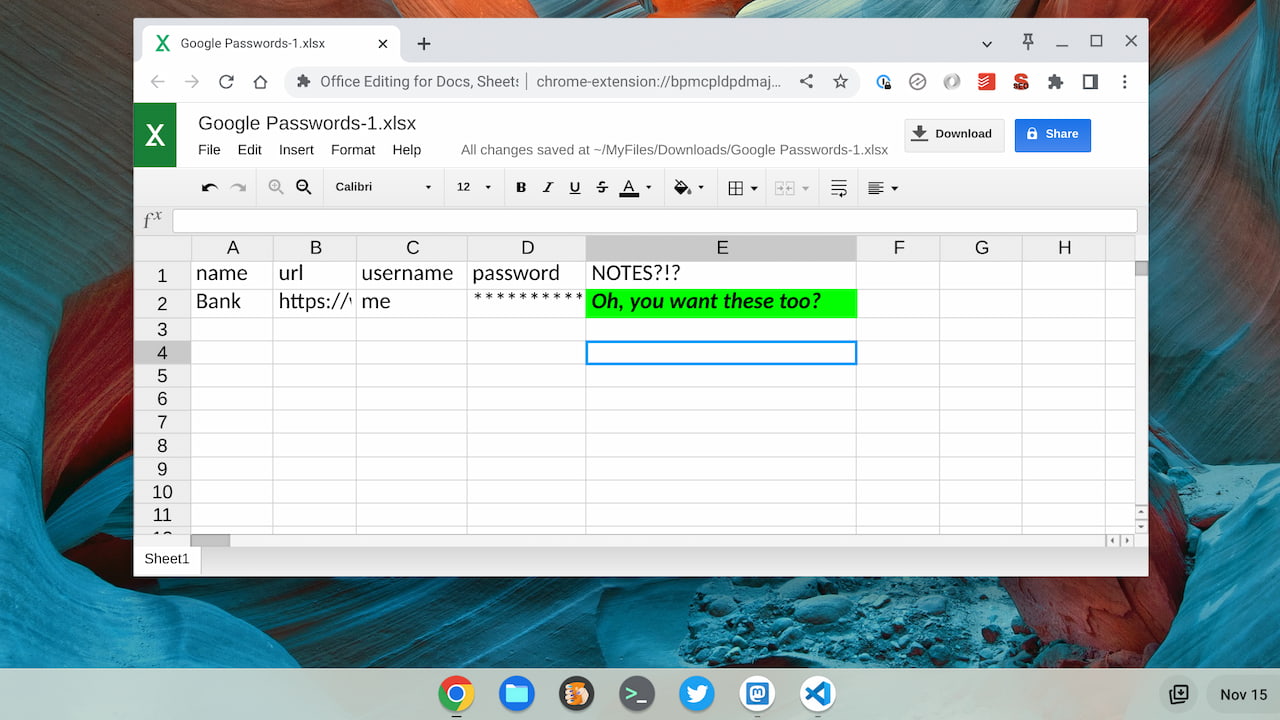Click the 'NOTES?!?' cell
Viewport: 1280px width, 720px height.
pyautogui.click(x=721, y=275)
